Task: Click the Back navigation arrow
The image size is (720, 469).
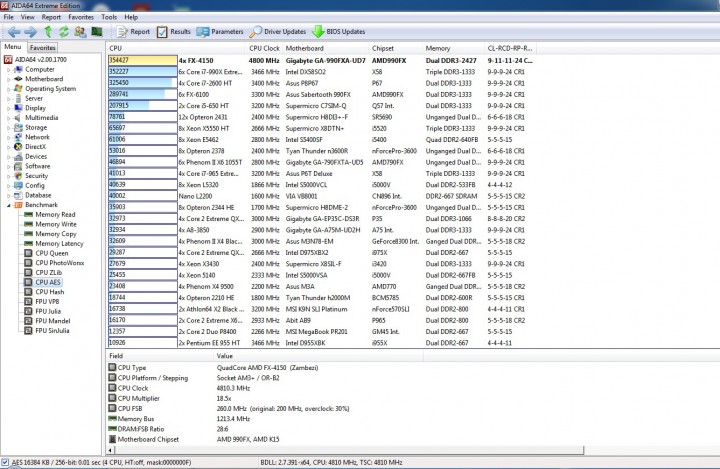Action: tap(14, 32)
